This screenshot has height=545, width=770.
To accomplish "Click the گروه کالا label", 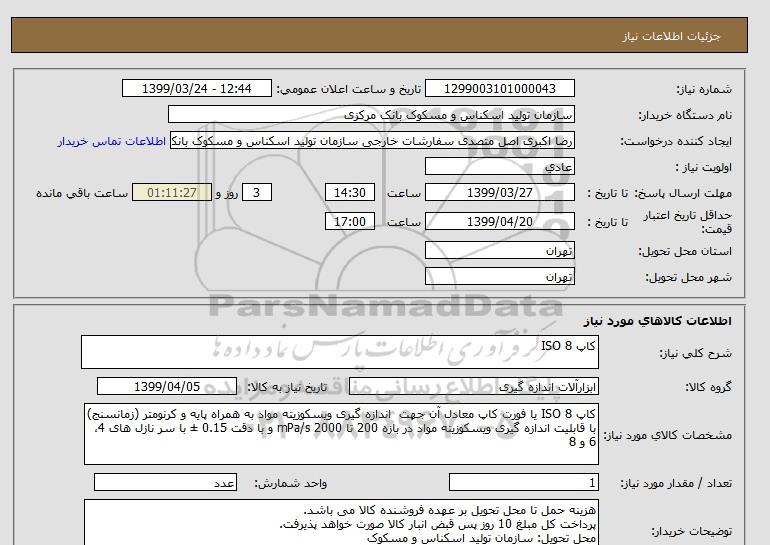I will tap(709, 387).
